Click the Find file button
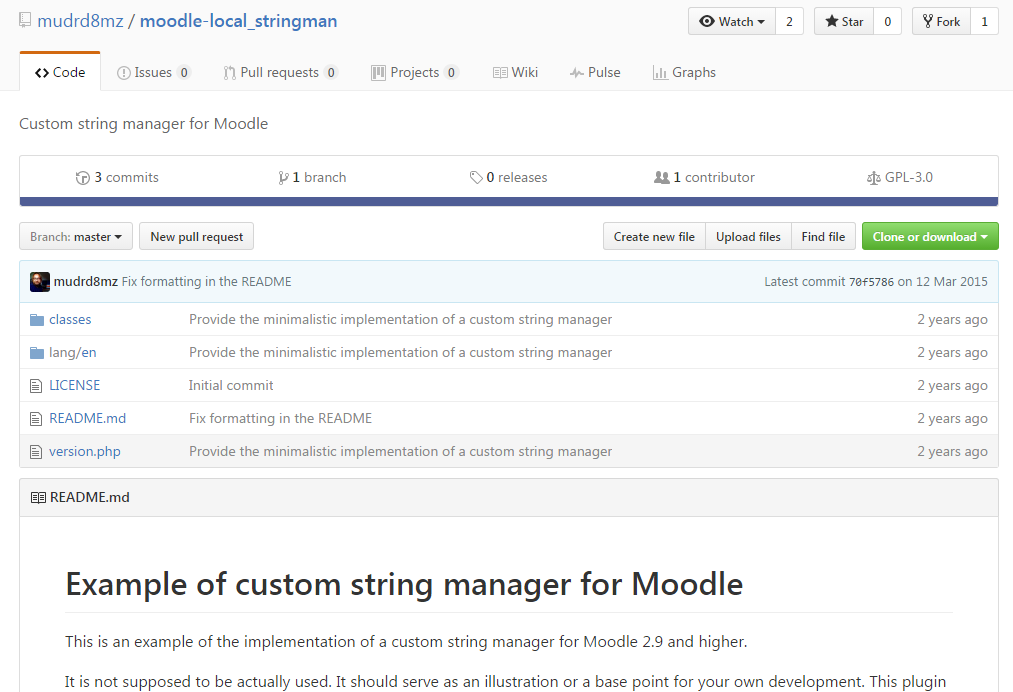 pos(823,236)
